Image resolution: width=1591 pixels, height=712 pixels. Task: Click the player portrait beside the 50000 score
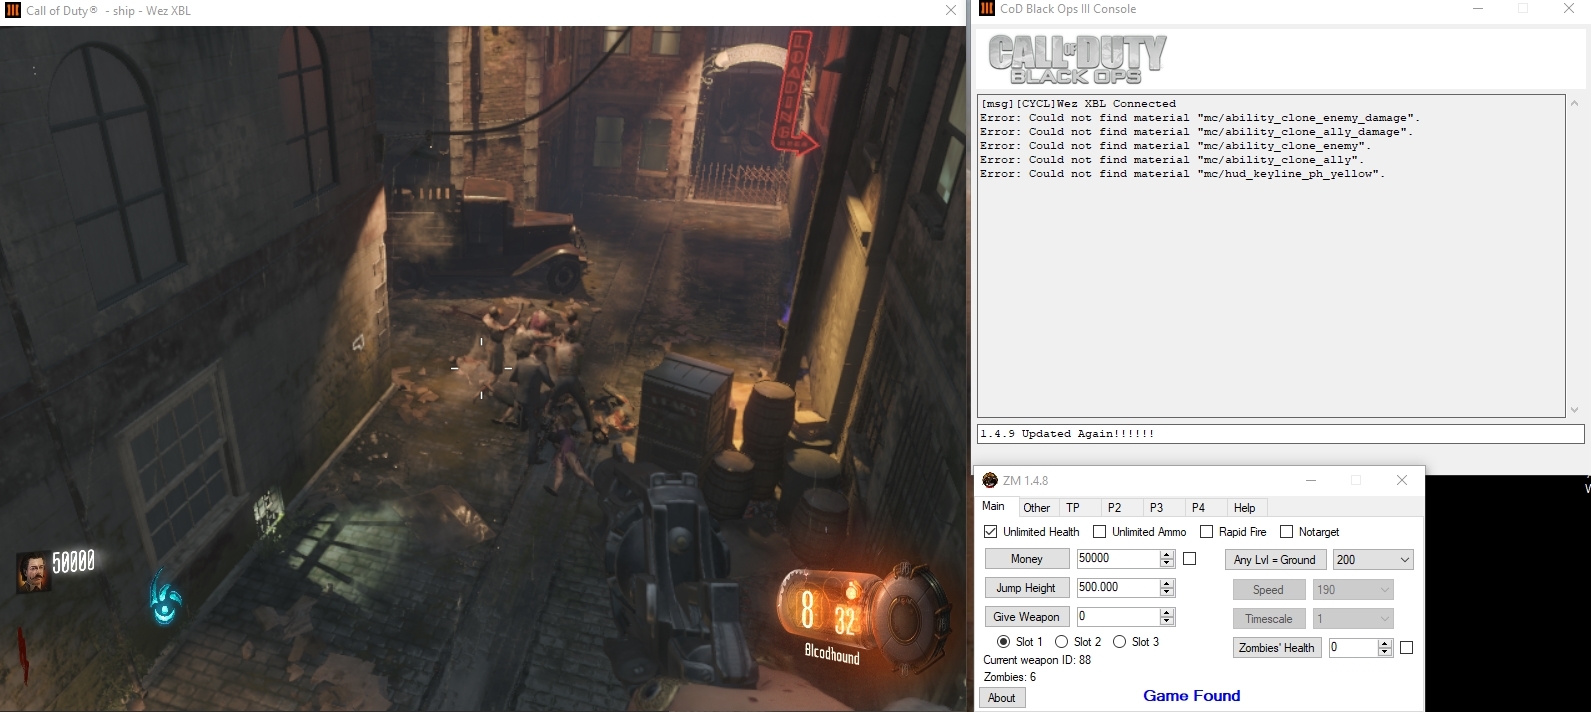click(x=32, y=572)
